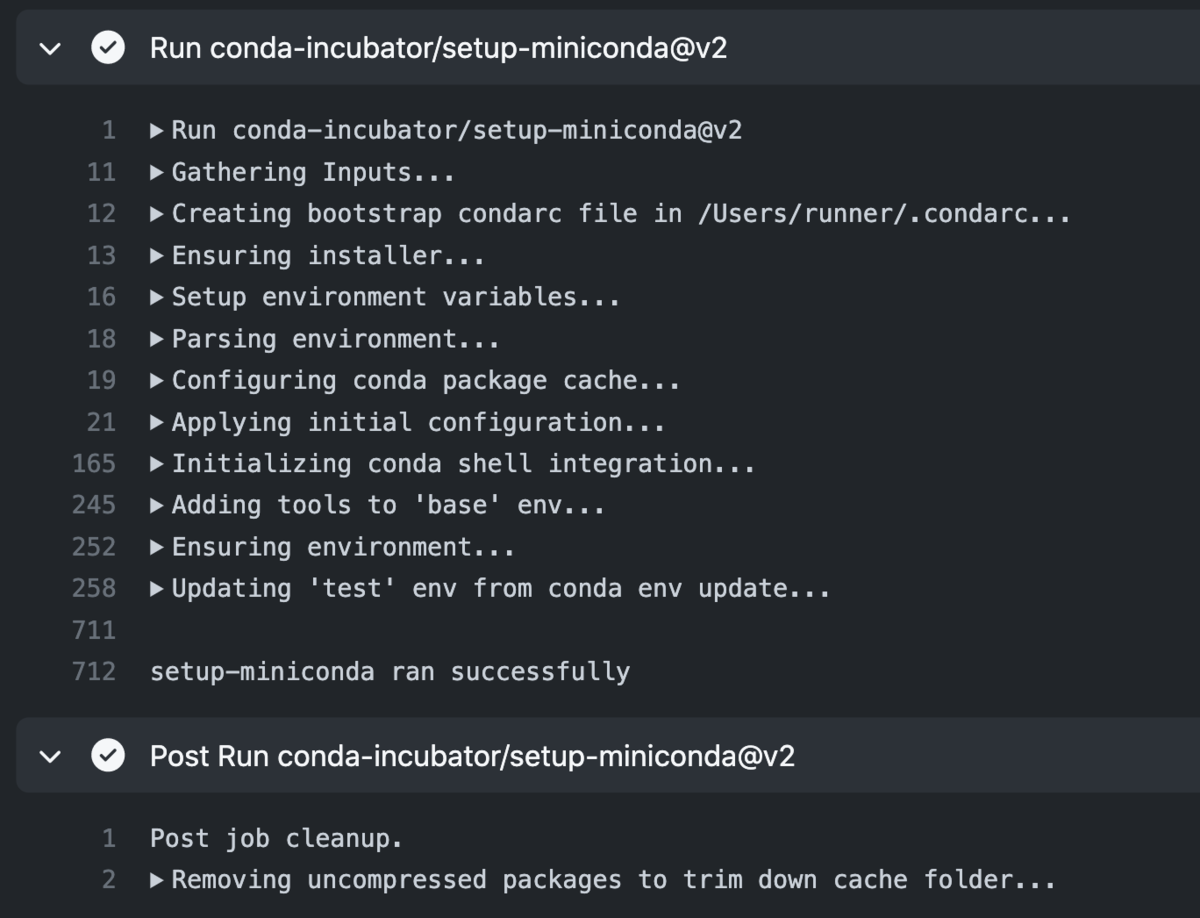
Task: Click the checkmark icon on Post Run step
Action: [108, 756]
